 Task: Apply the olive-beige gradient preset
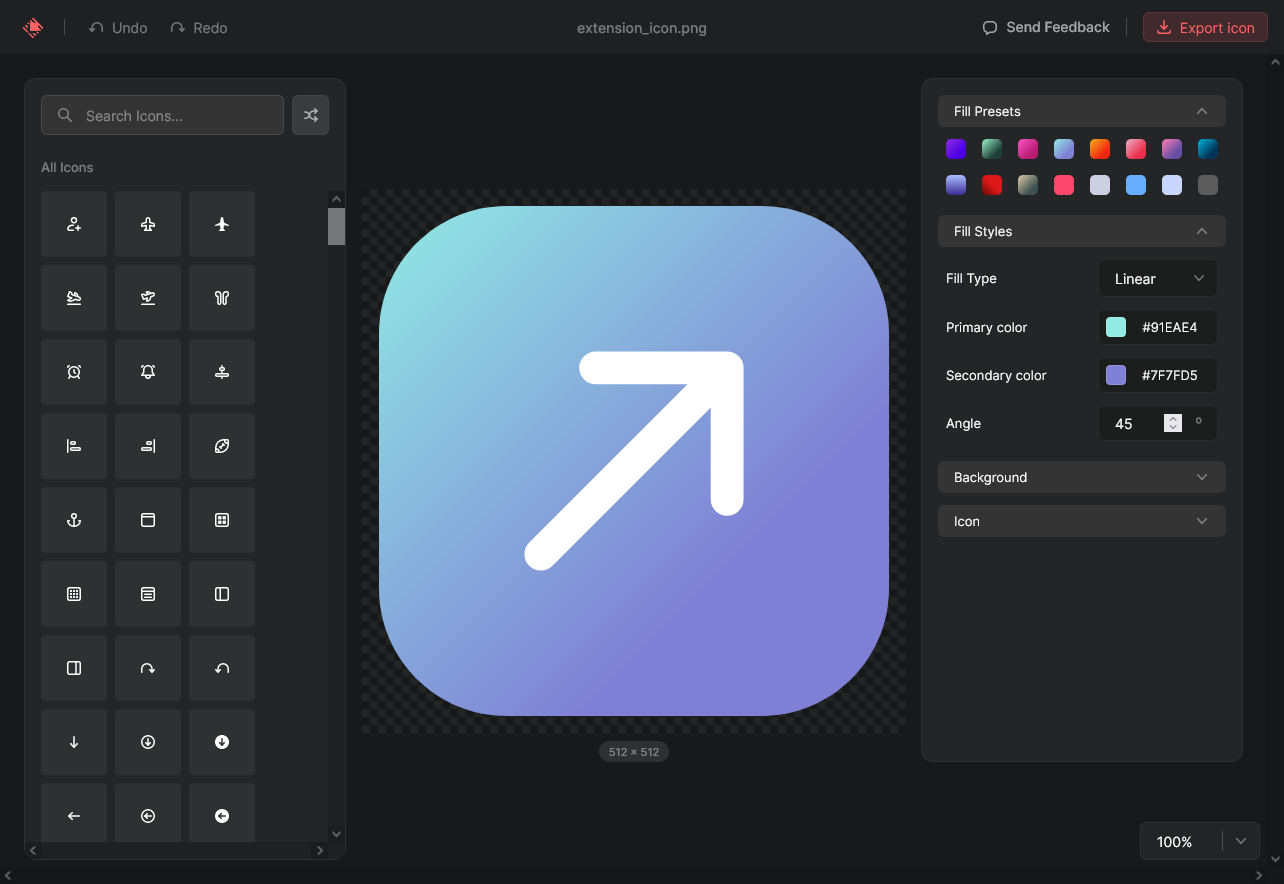[x=1028, y=185]
